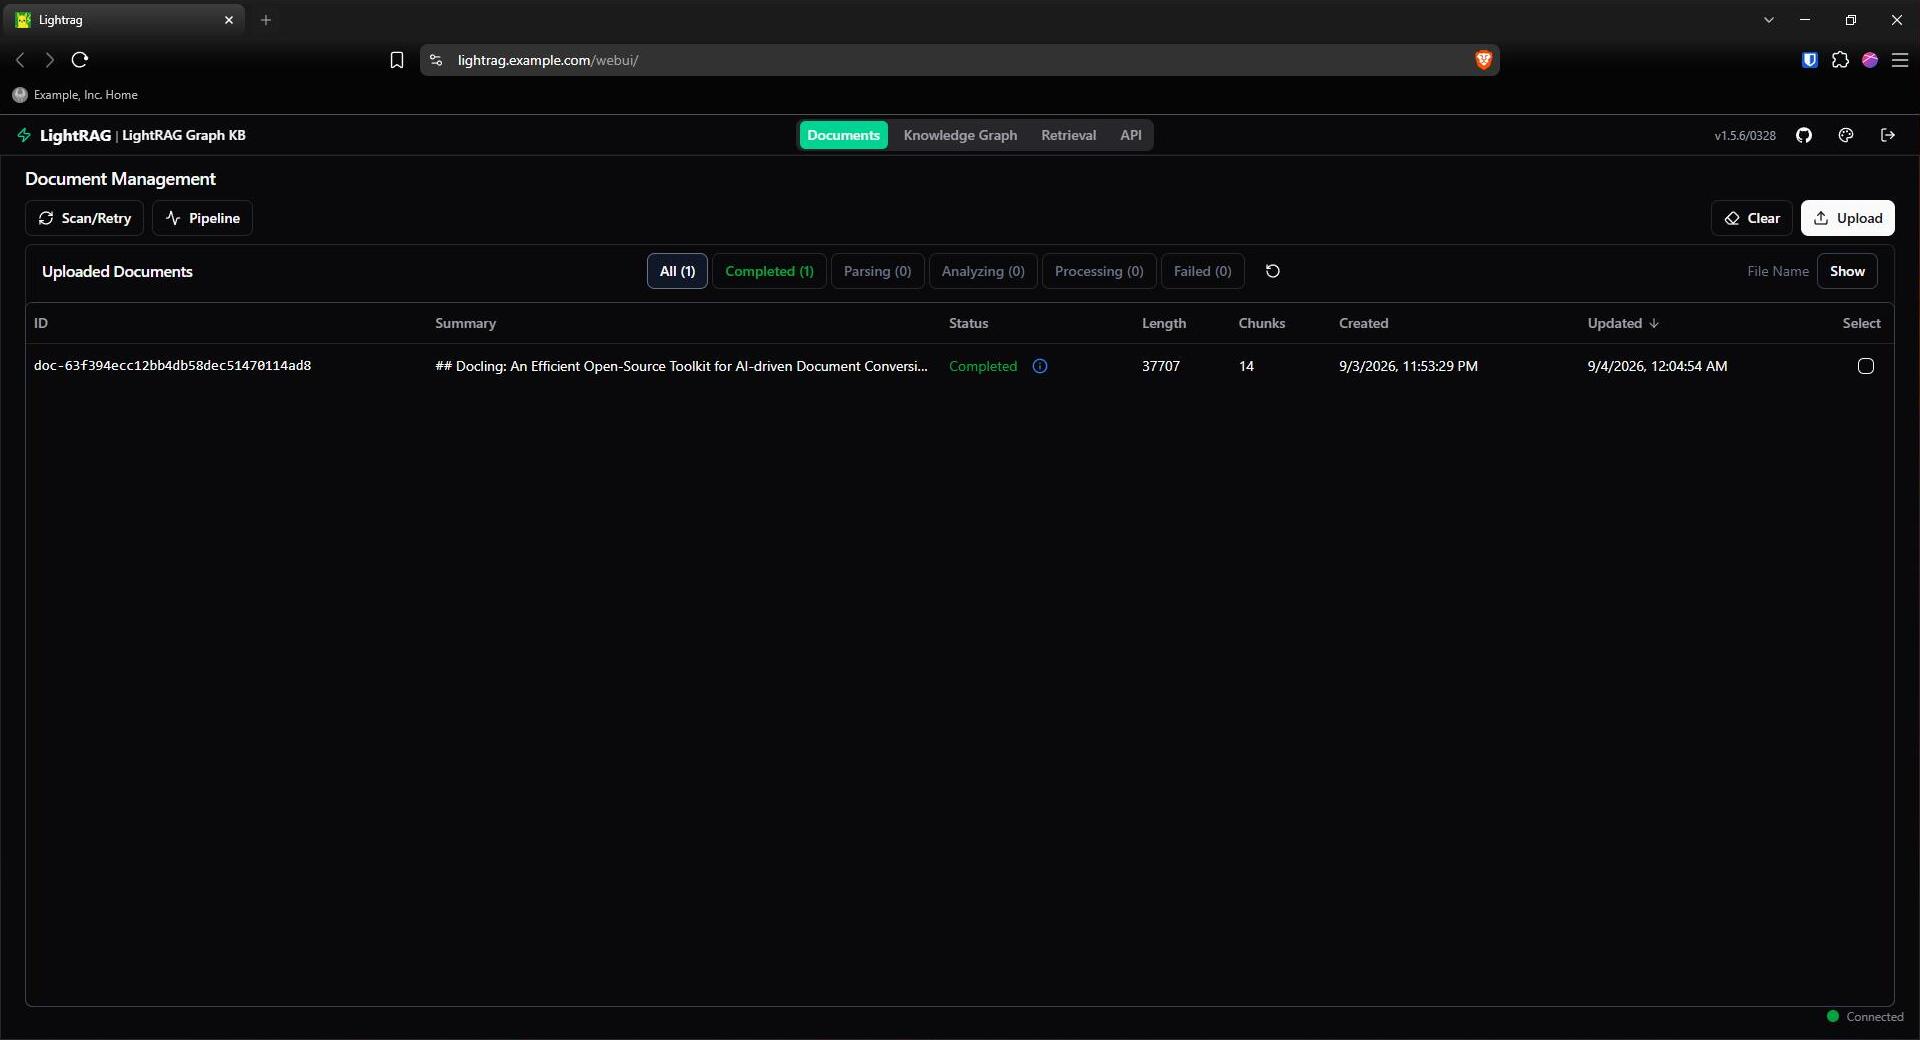Open the tab search chevron

[x=1769, y=20]
